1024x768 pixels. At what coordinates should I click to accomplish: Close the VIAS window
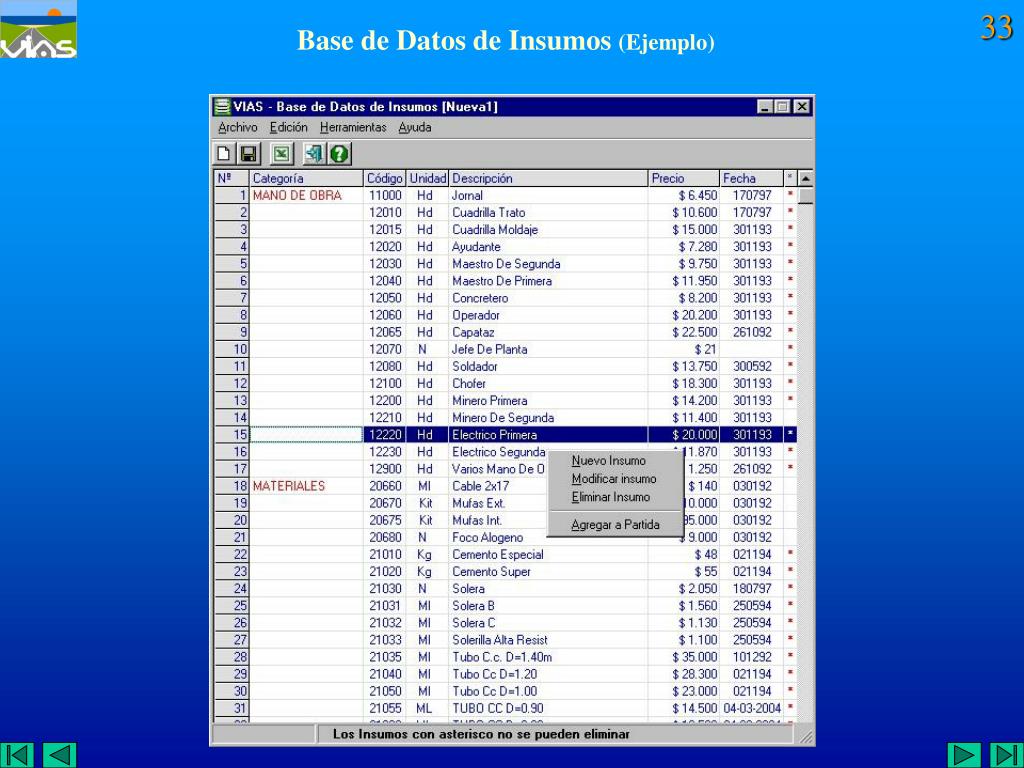(x=802, y=106)
